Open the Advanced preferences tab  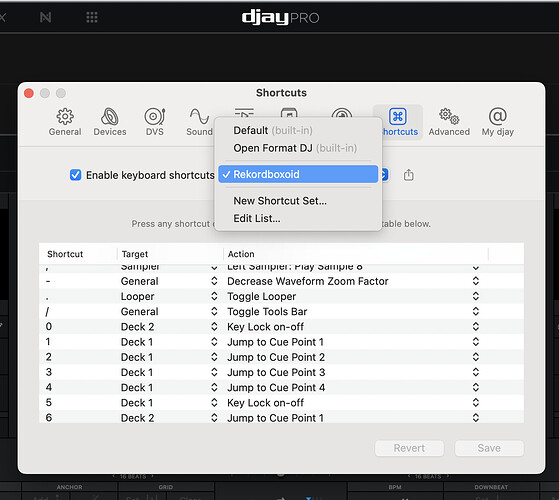(x=449, y=122)
